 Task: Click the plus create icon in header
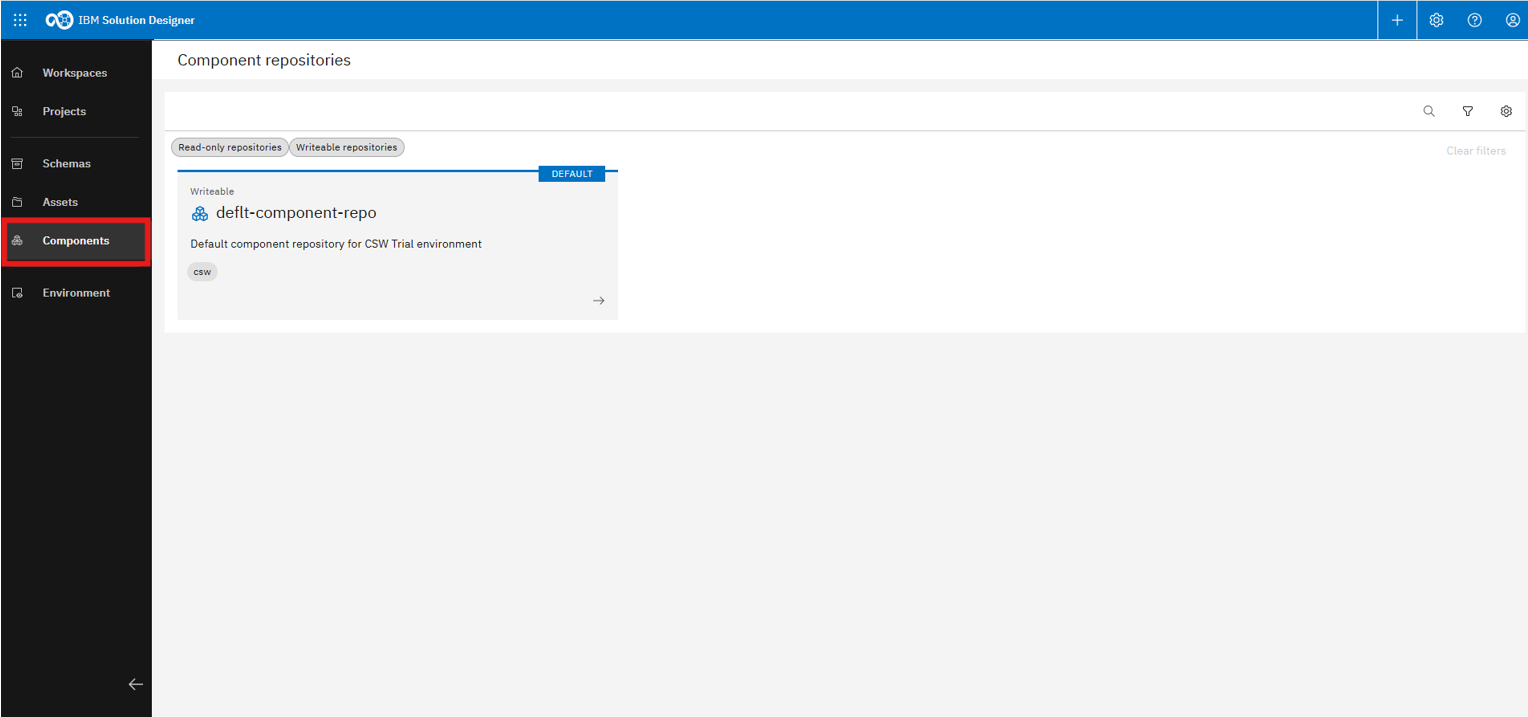pos(1397,20)
